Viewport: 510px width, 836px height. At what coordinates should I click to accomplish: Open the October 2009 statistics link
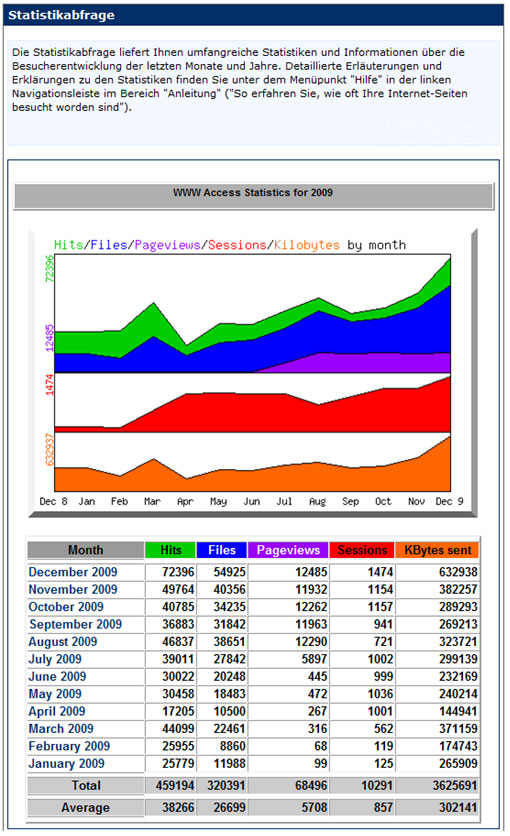pos(66,607)
